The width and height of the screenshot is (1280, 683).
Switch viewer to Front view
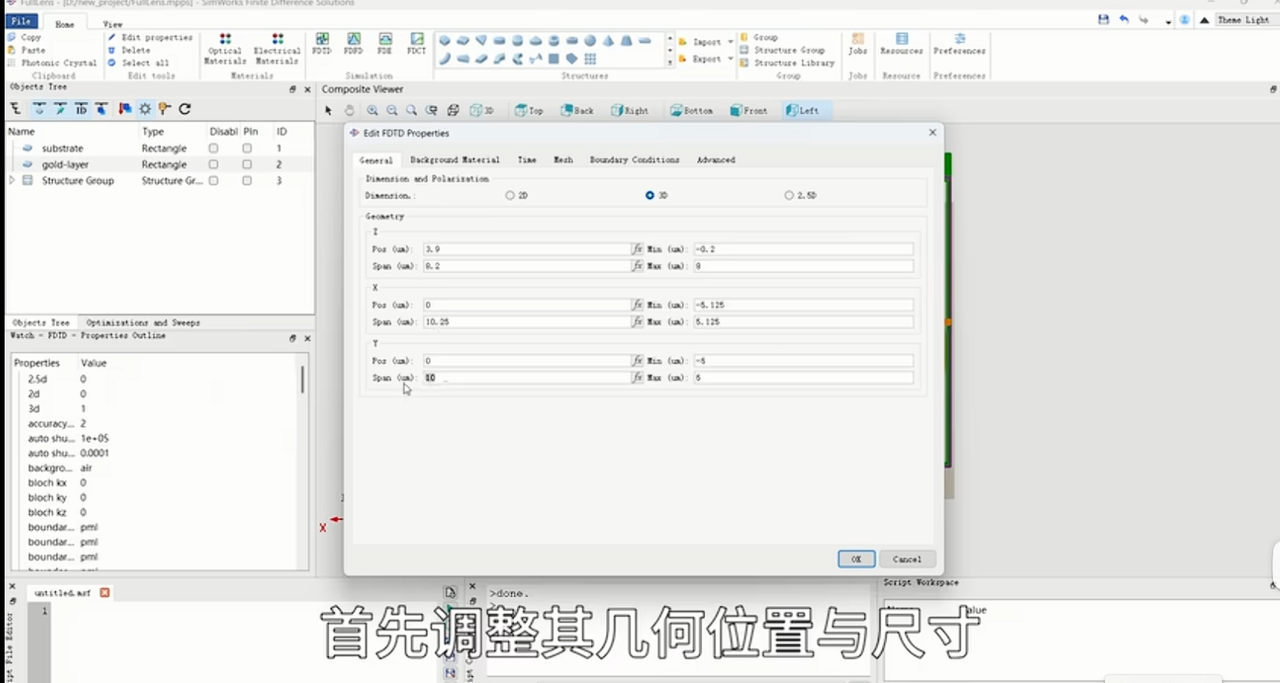749,110
